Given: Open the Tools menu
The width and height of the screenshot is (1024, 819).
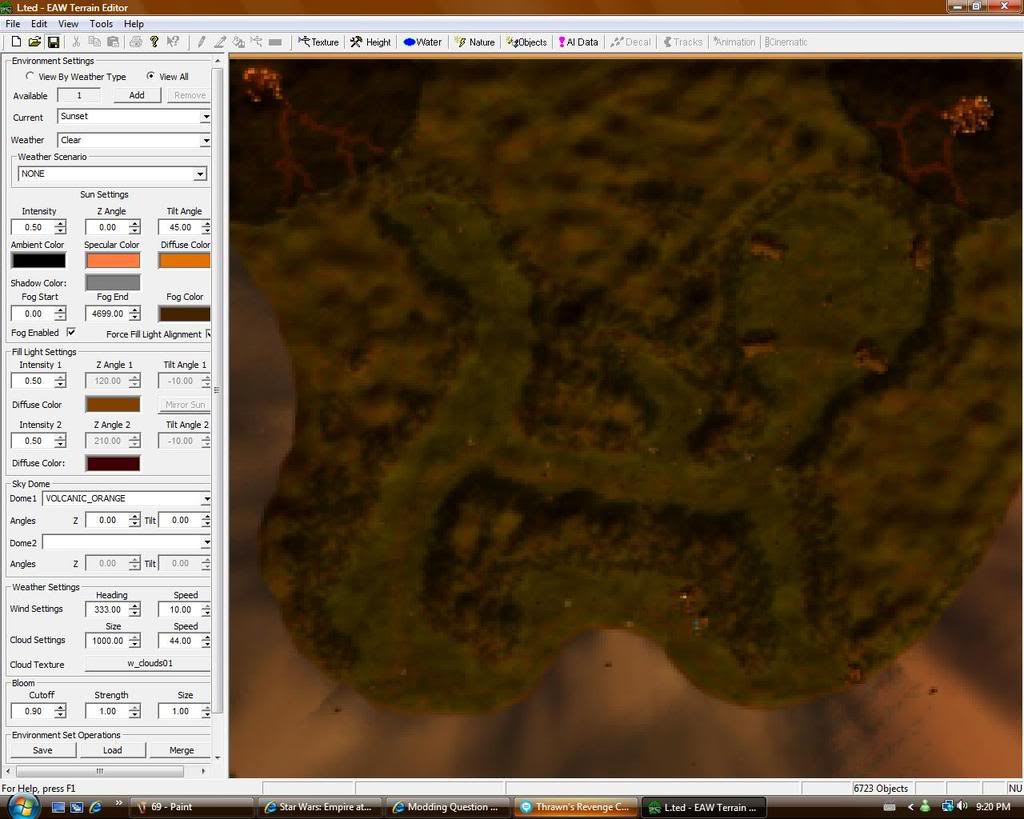Looking at the screenshot, I should (x=101, y=24).
